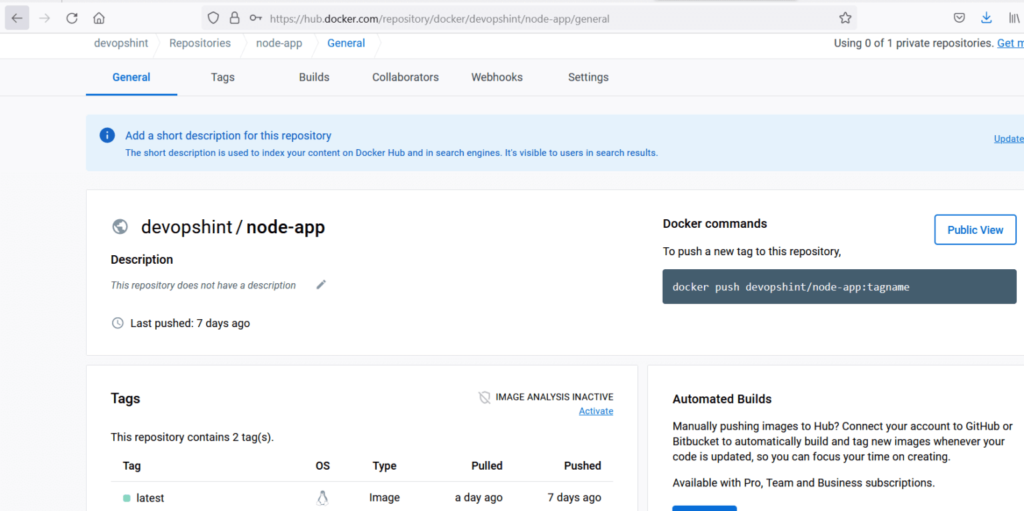The width and height of the screenshot is (1024, 511).
Task: Open the Webhooks tab
Action: coord(497,77)
